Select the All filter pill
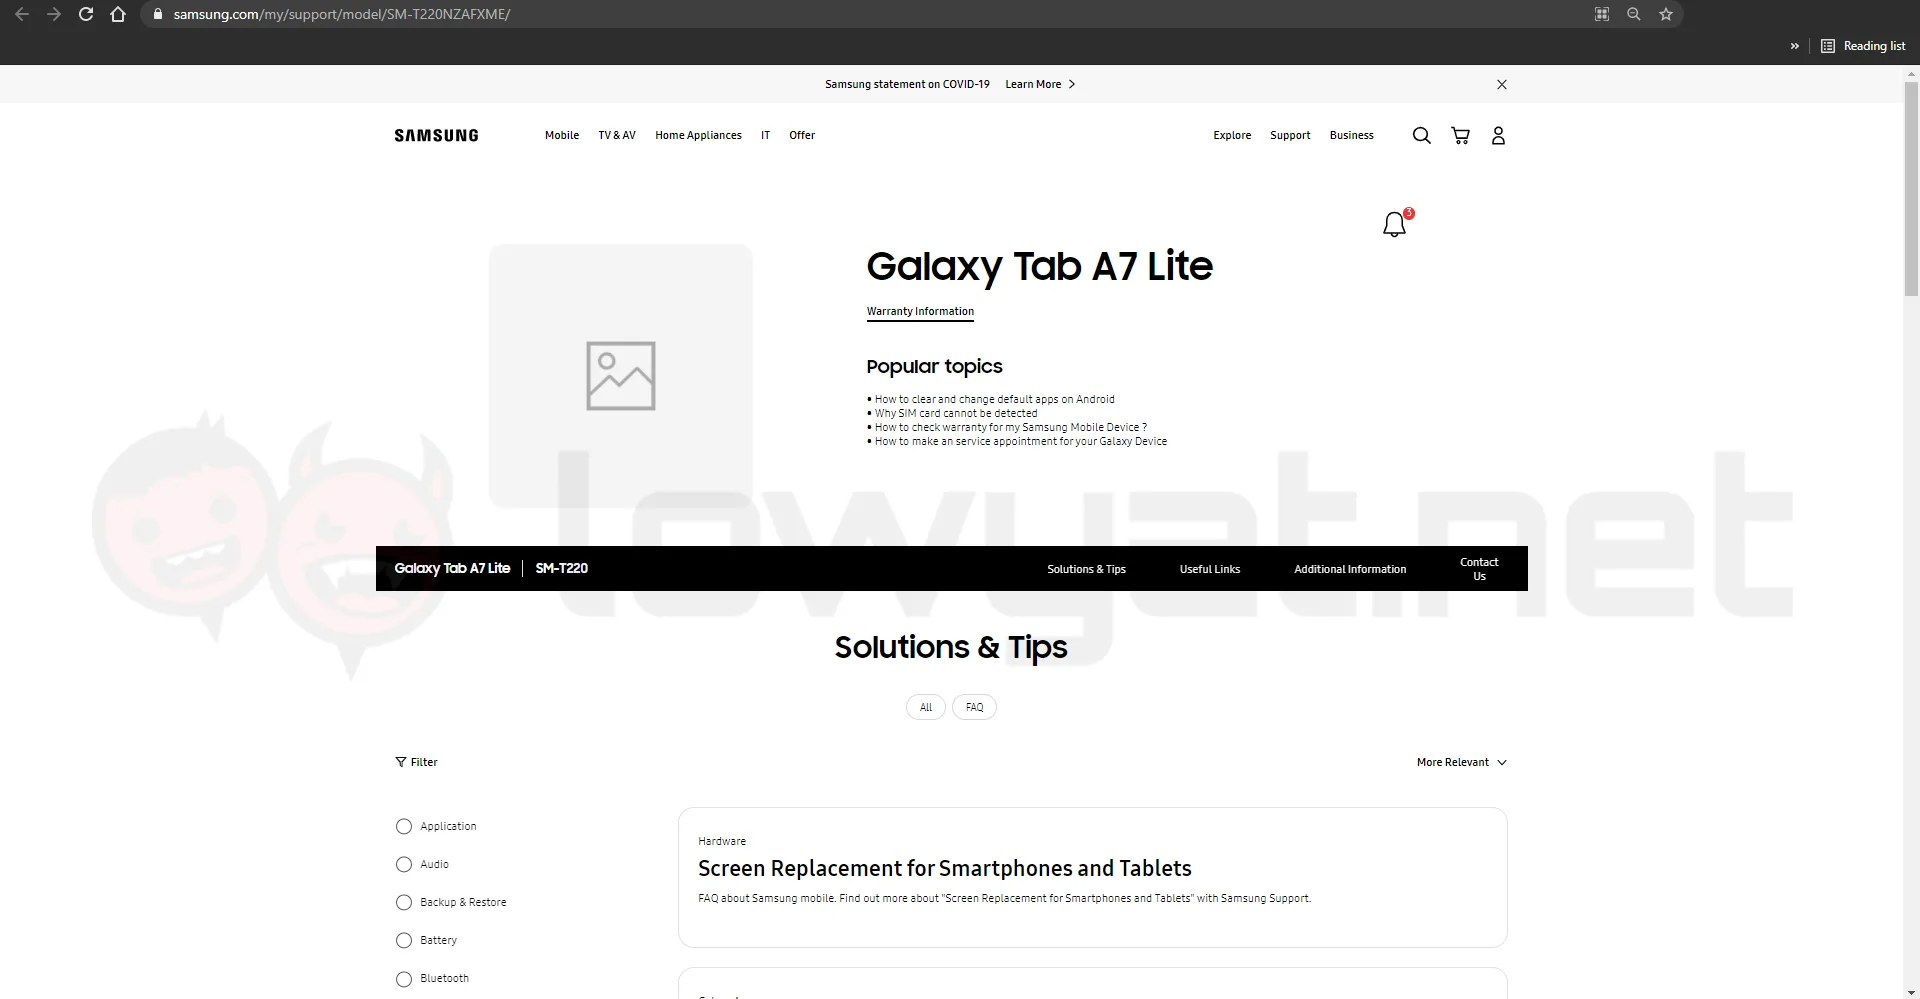This screenshot has width=1920, height=999. click(926, 707)
